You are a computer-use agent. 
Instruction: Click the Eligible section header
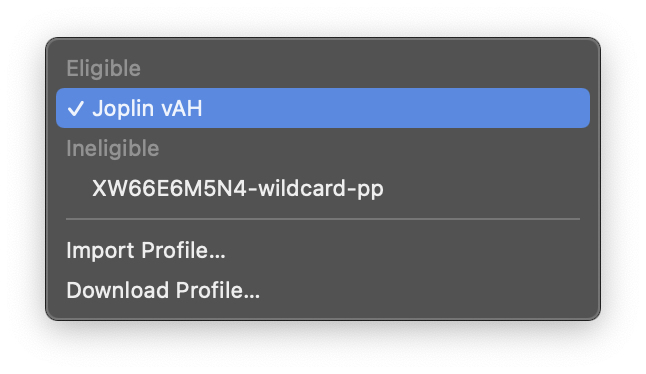coord(103,68)
